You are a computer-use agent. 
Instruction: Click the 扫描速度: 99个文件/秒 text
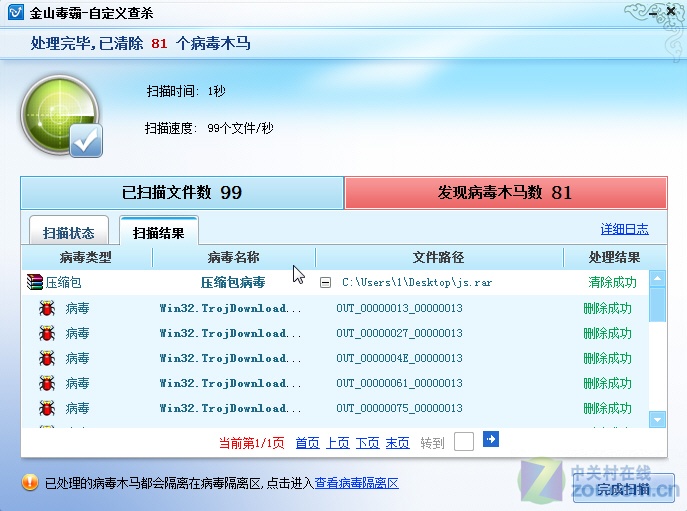click(x=209, y=128)
